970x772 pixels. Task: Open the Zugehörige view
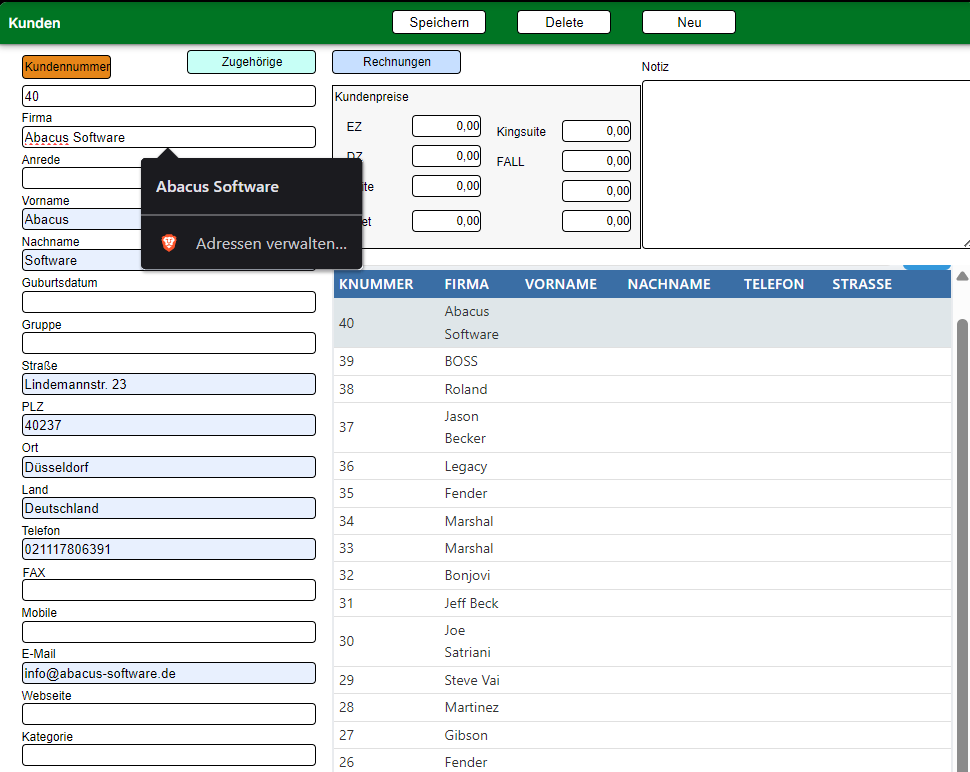coord(251,62)
